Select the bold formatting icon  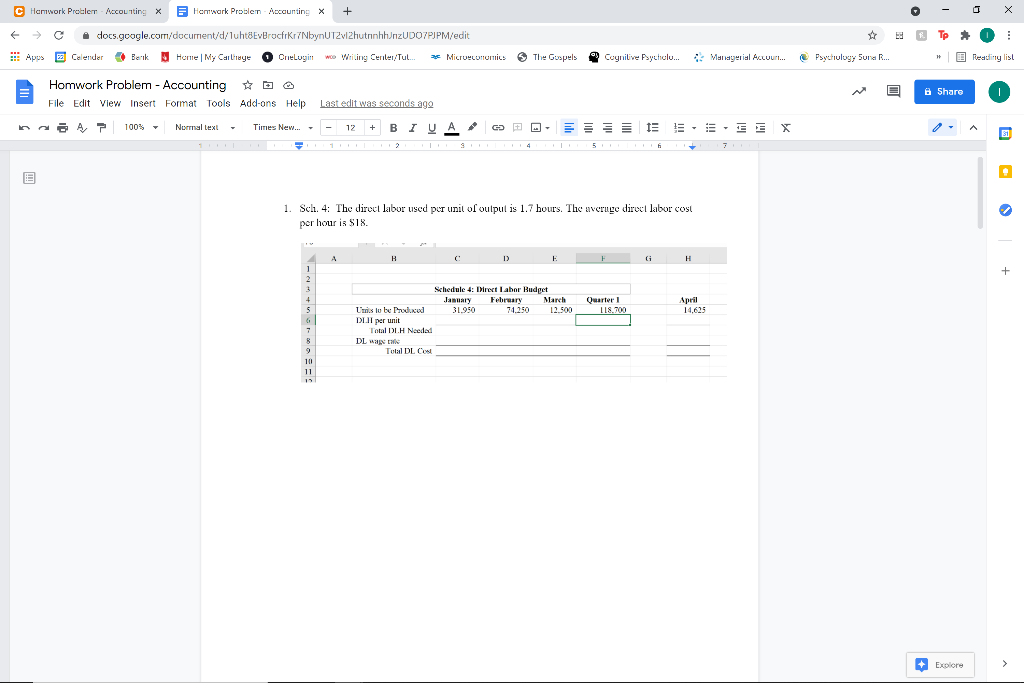tap(393, 127)
